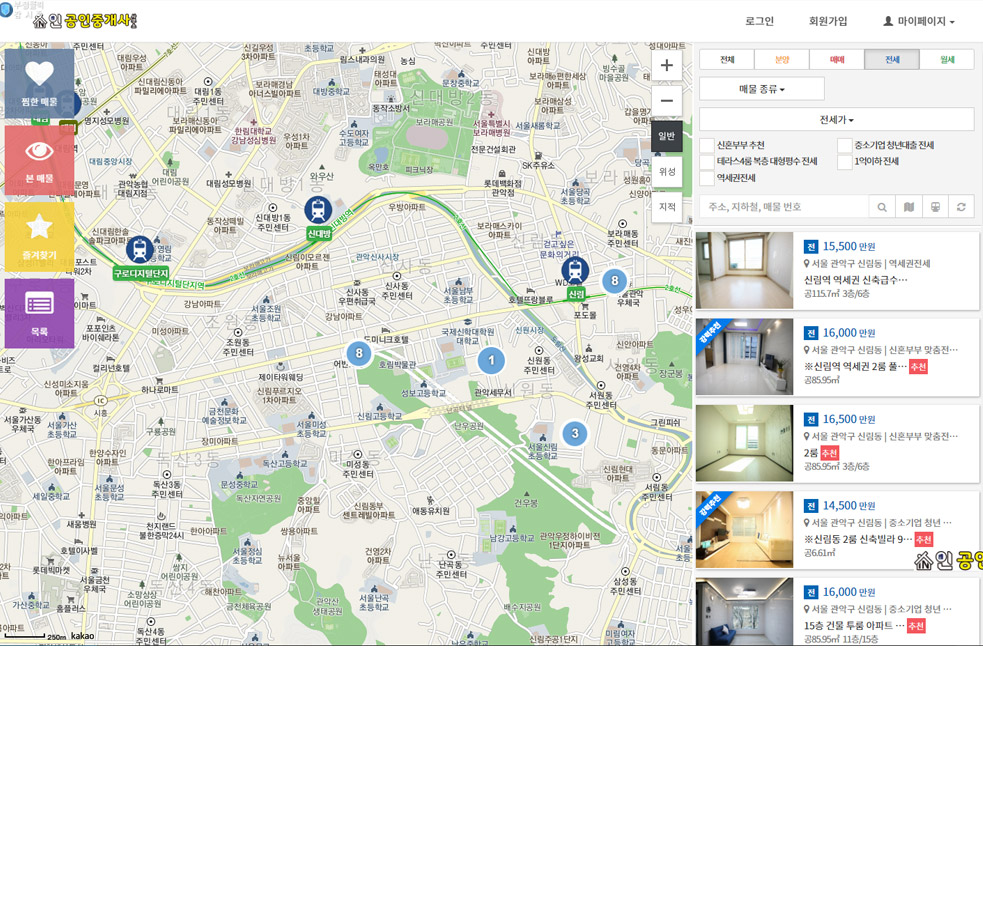Open the 전세가 price dropdown
This screenshot has height=900, width=983.
tap(836, 120)
